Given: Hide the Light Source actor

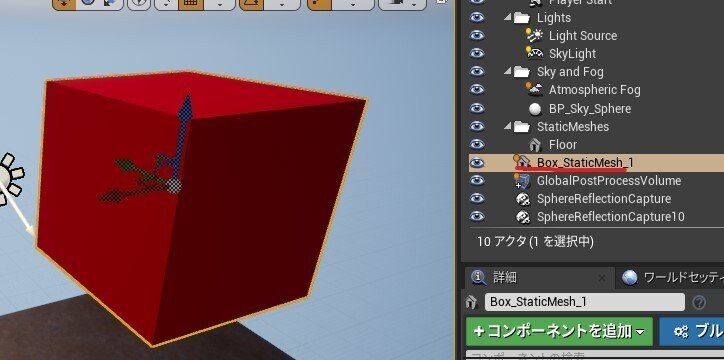Looking at the screenshot, I should point(477,36).
